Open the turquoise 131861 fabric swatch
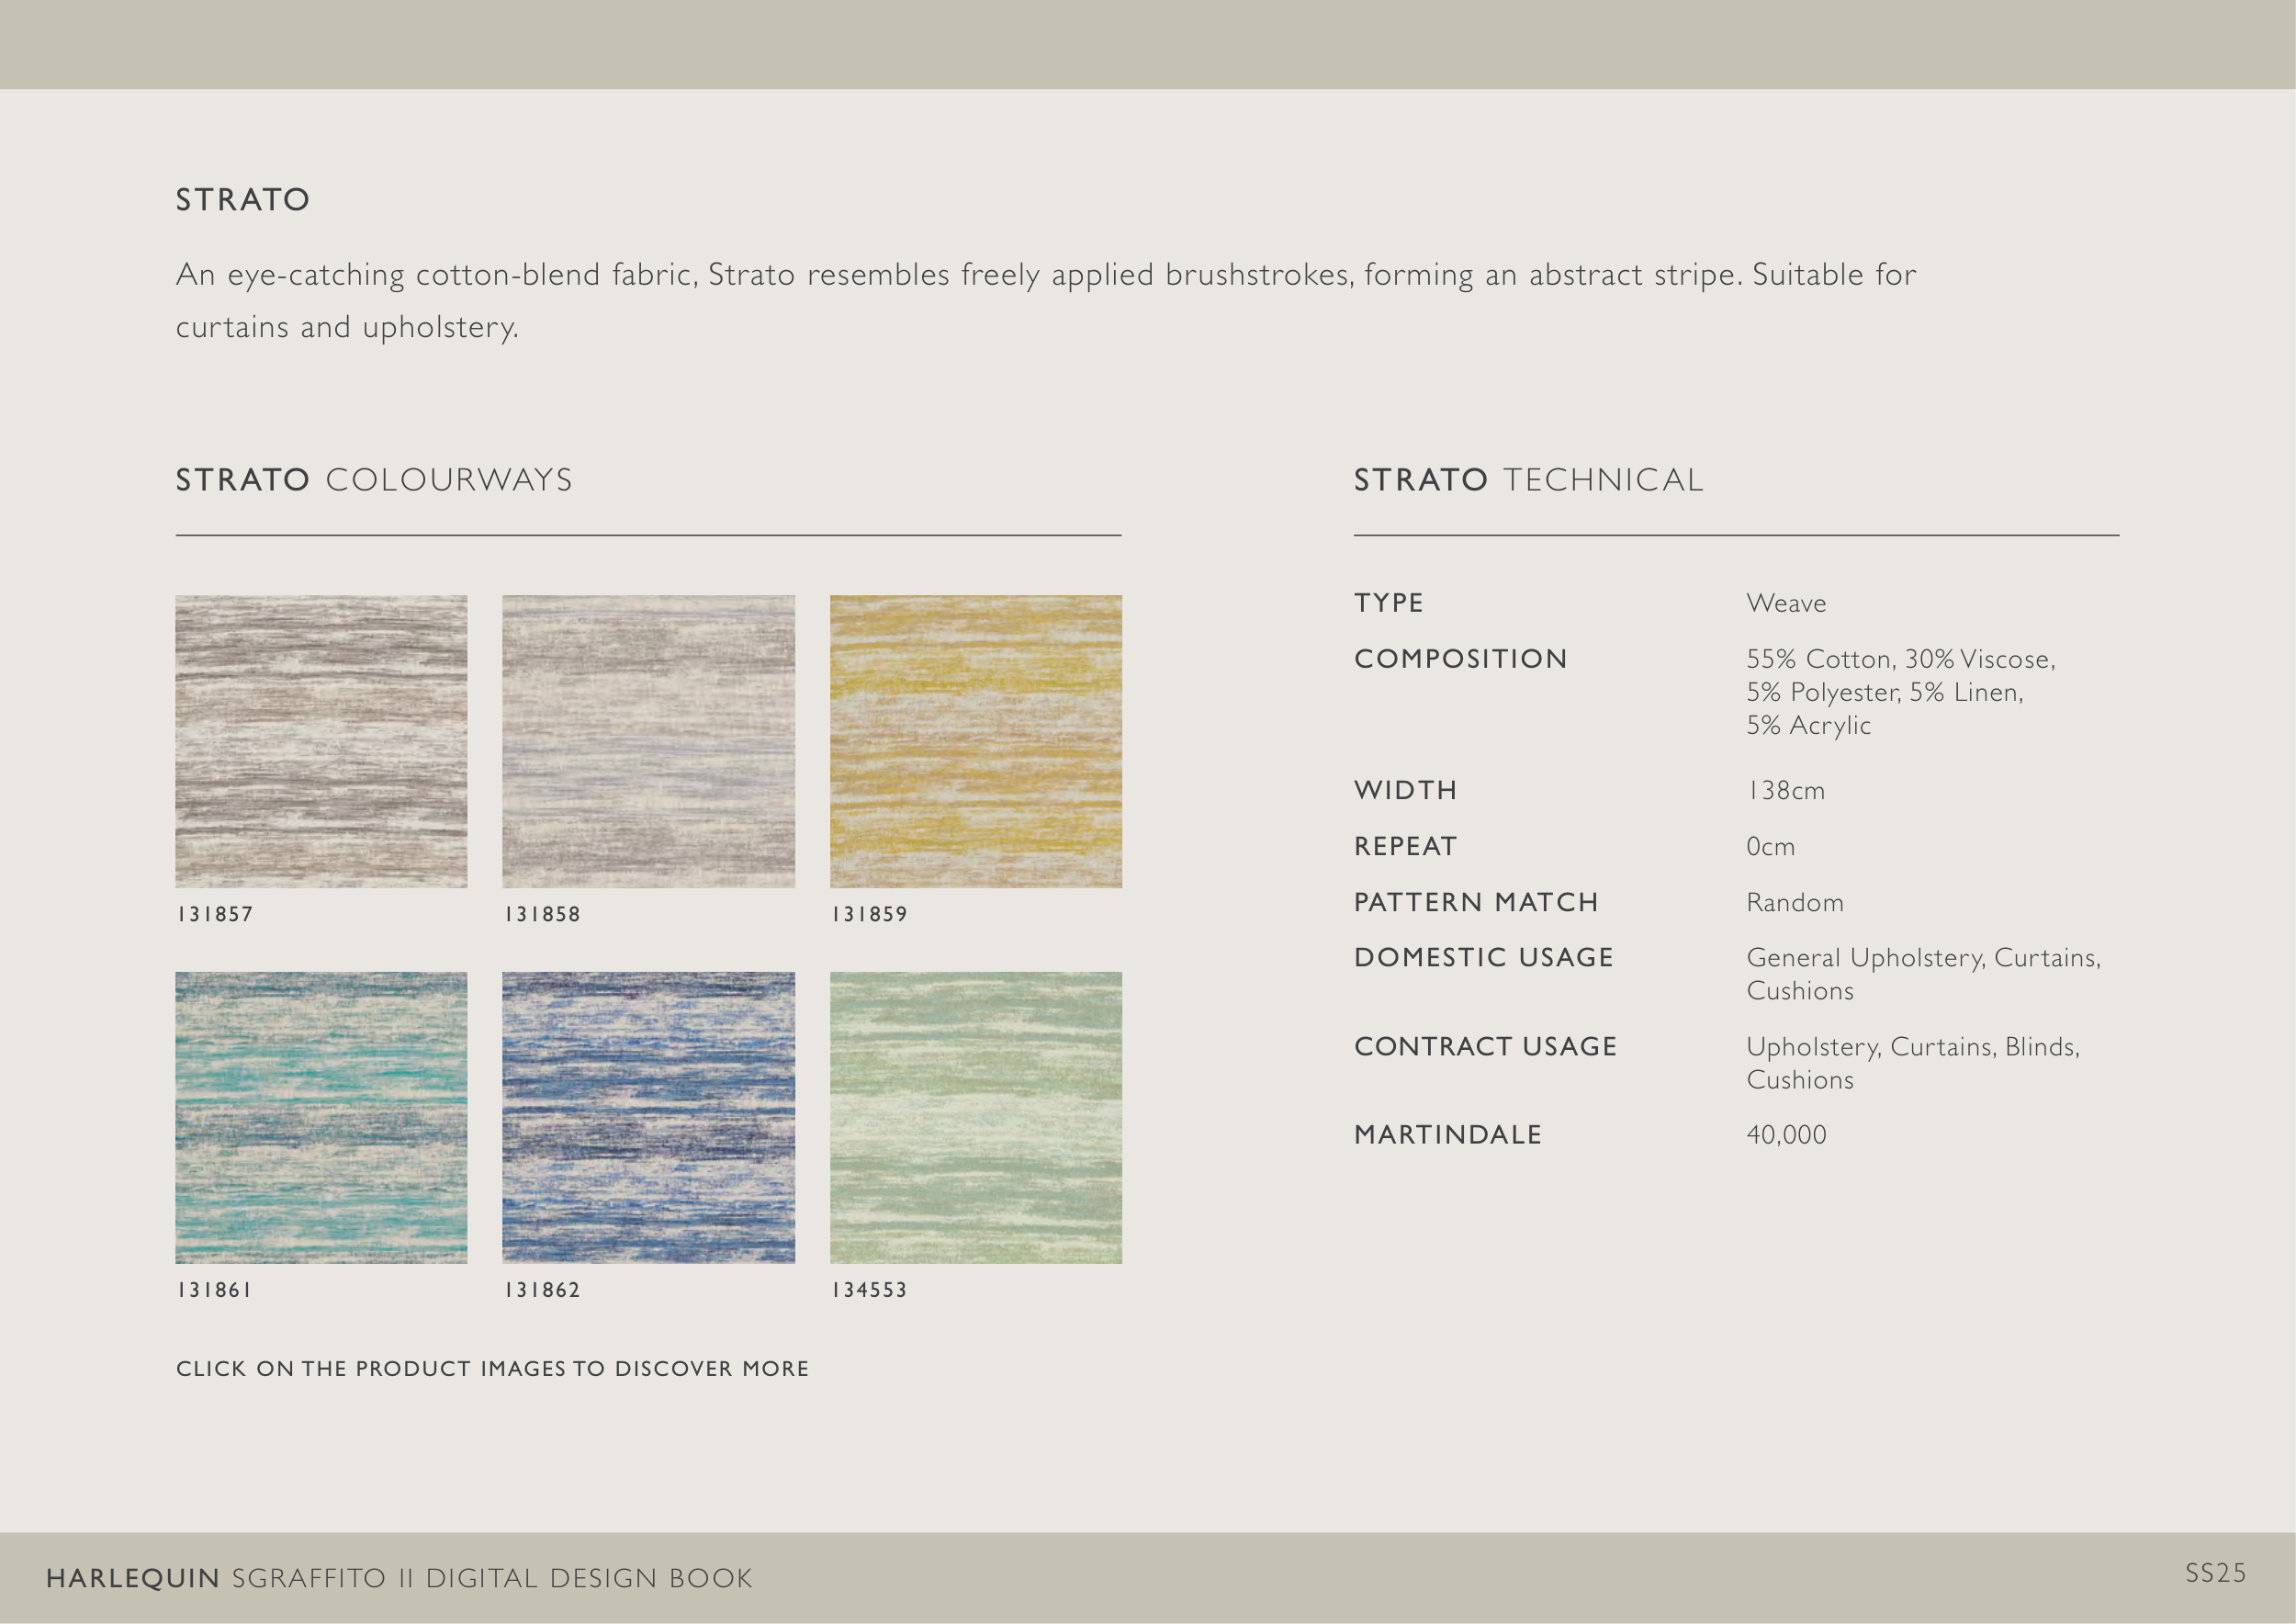 point(321,1117)
